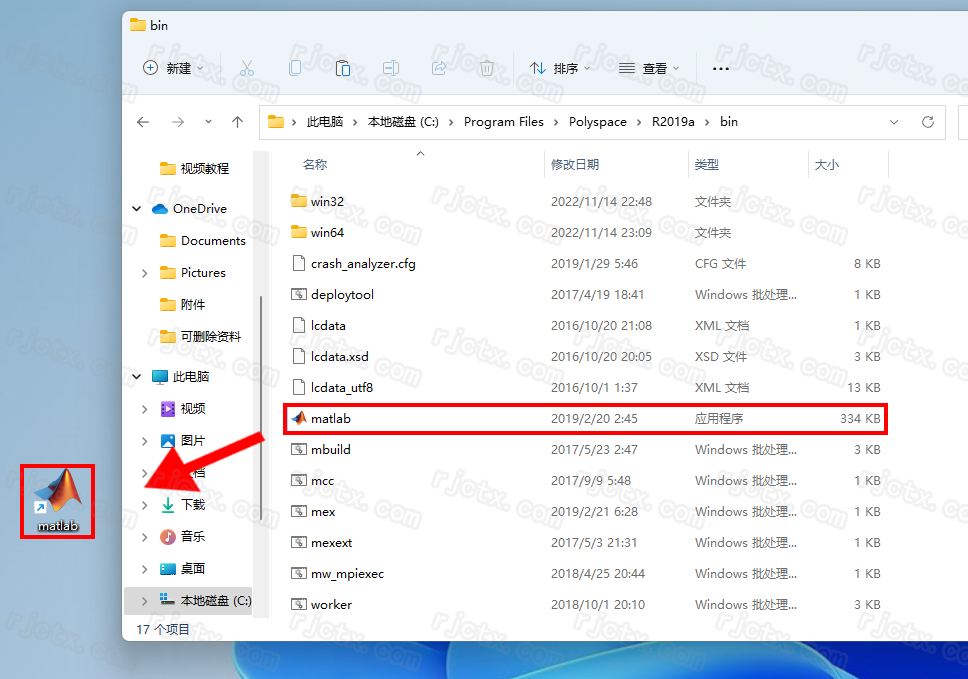
Task: Select the win64 folder
Action: pos(327,232)
